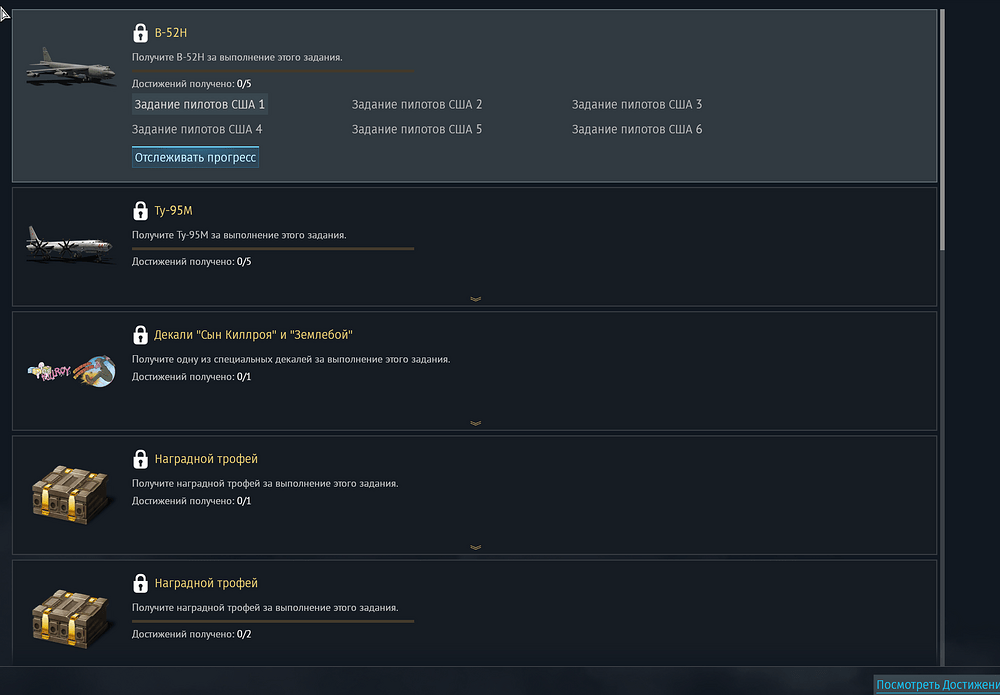1000x695 pixels.
Task: Select Задание пилотов США 2
Action: (x=417, y=105)
